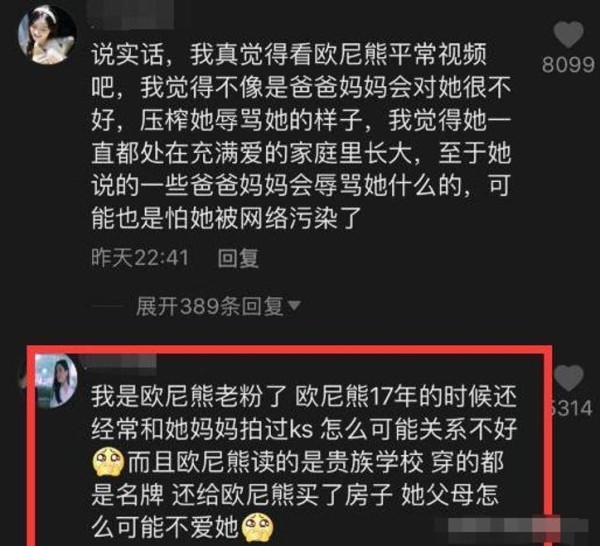Click the blurred watermark at bottom right

coord(517,525)
